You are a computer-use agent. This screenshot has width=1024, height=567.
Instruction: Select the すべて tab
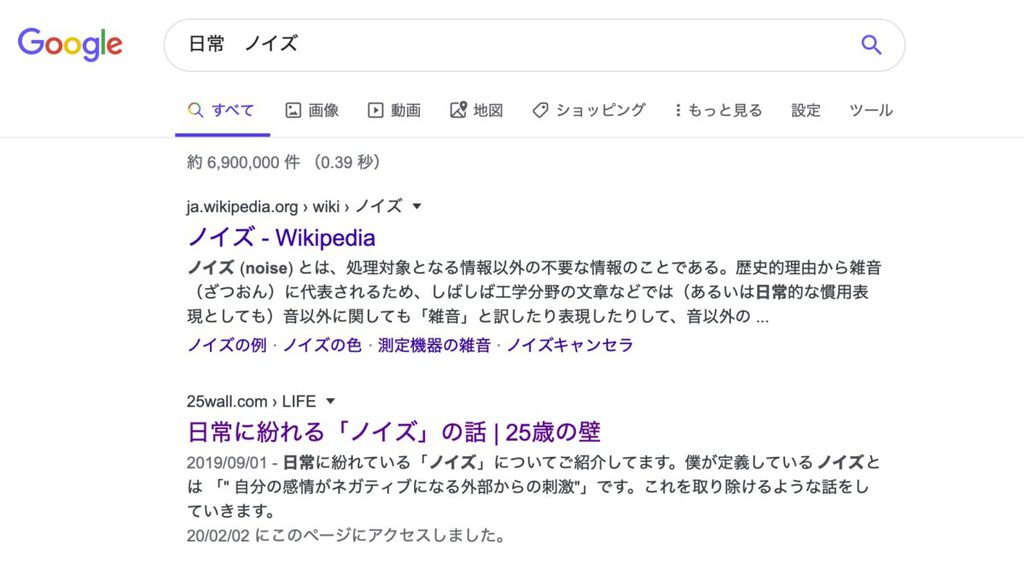point(222,110)
